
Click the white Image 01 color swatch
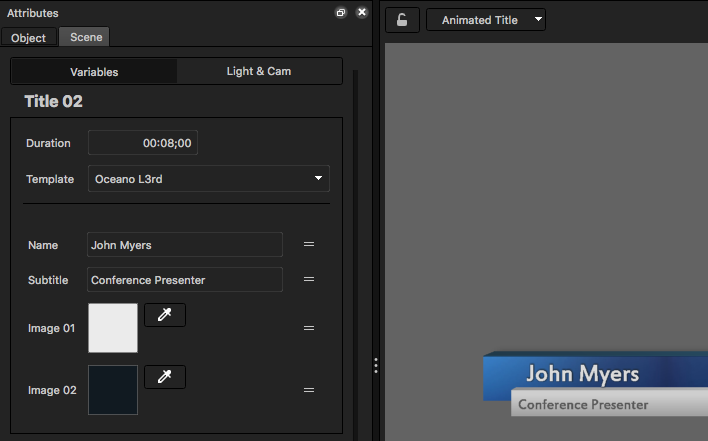point(113,328)
